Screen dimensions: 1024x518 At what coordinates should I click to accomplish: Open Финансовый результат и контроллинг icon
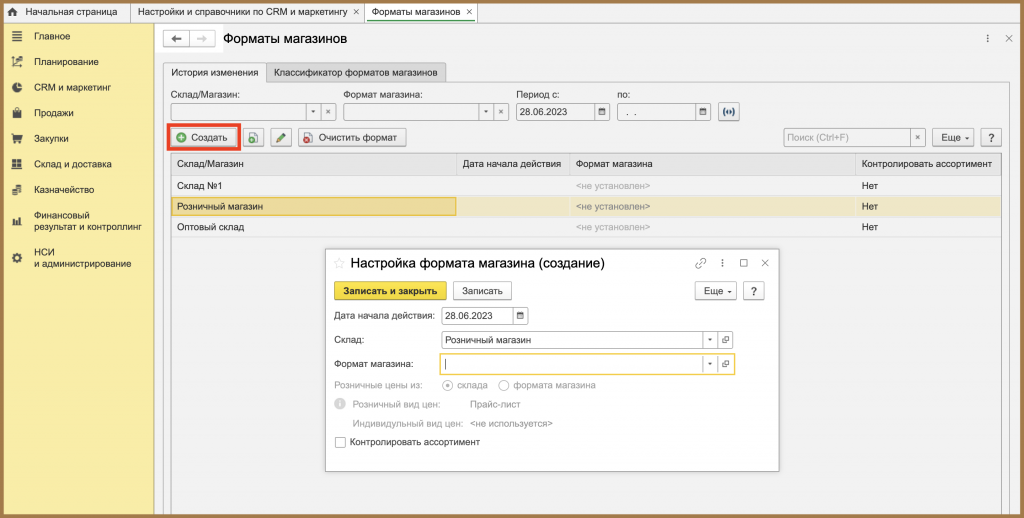click(x=17, y=221)
